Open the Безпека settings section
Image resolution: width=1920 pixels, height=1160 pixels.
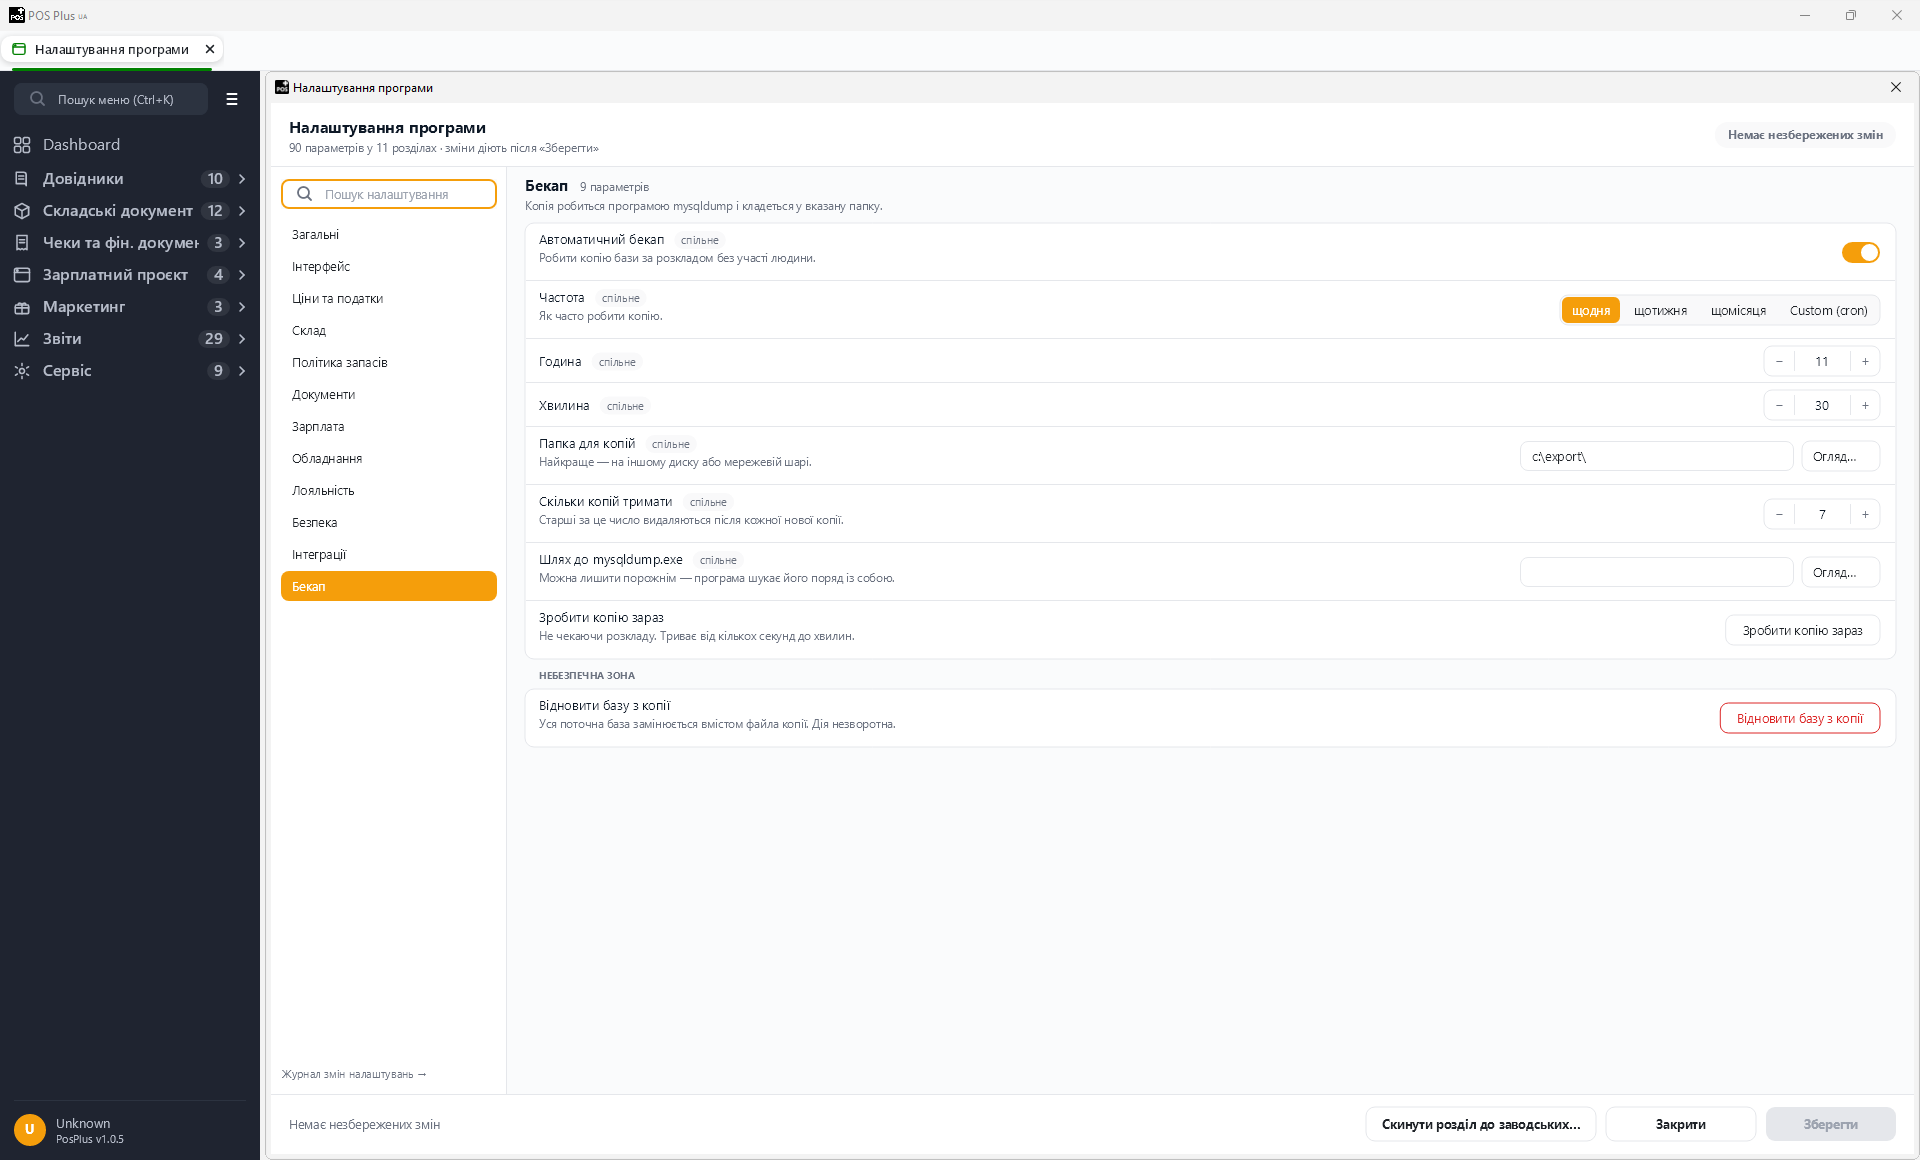(x=389, y=523)
